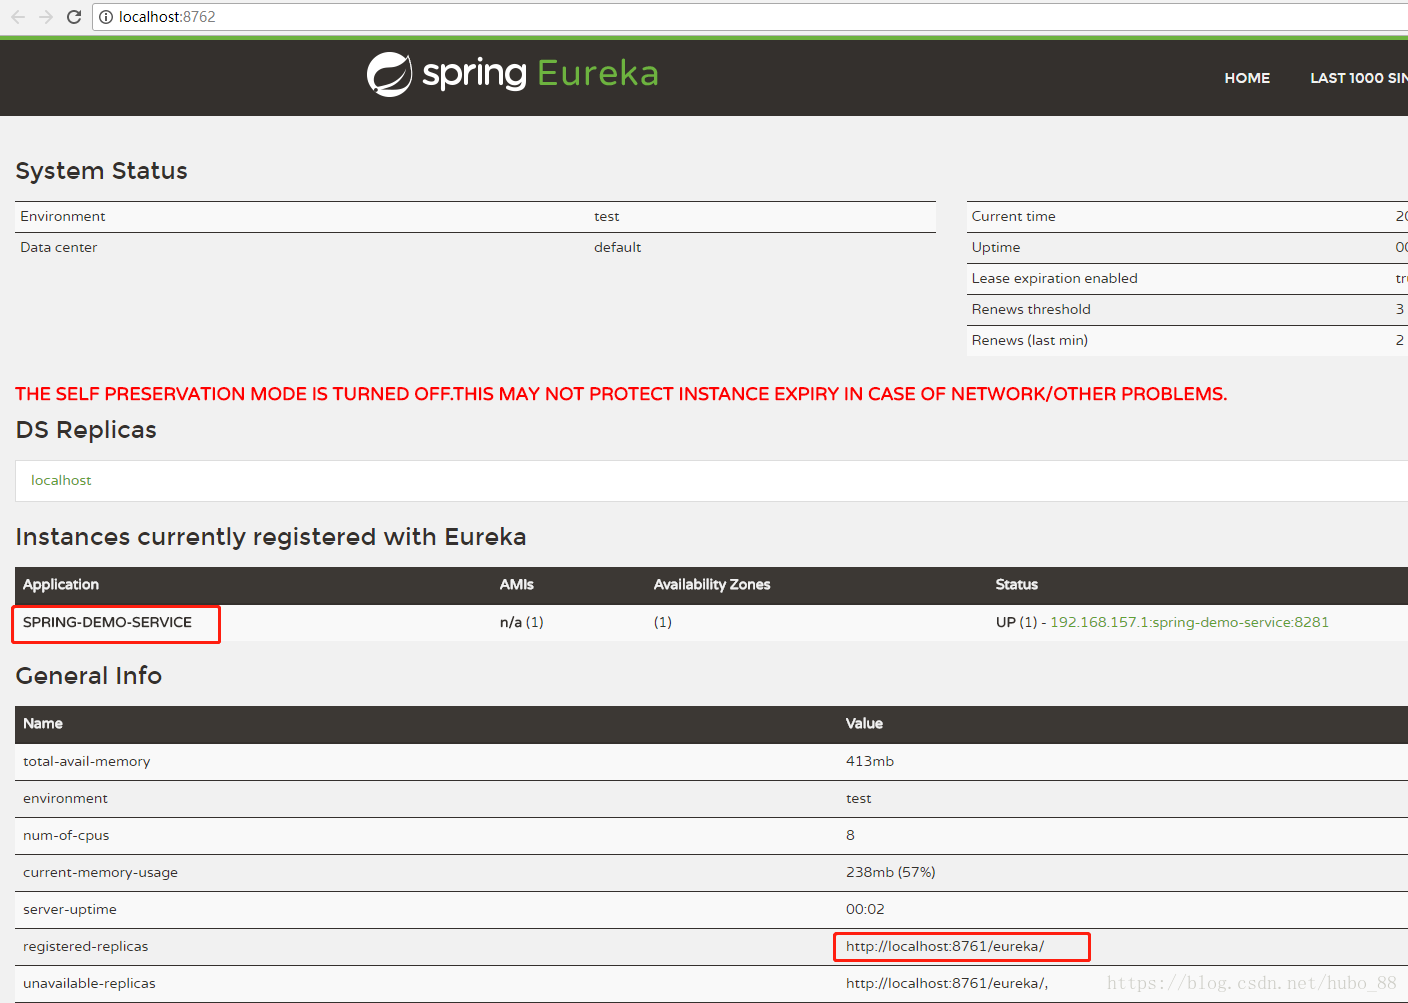Click the Application column header
The width and height of the screenshot is (1408, 1003).
tap(61, 585)
